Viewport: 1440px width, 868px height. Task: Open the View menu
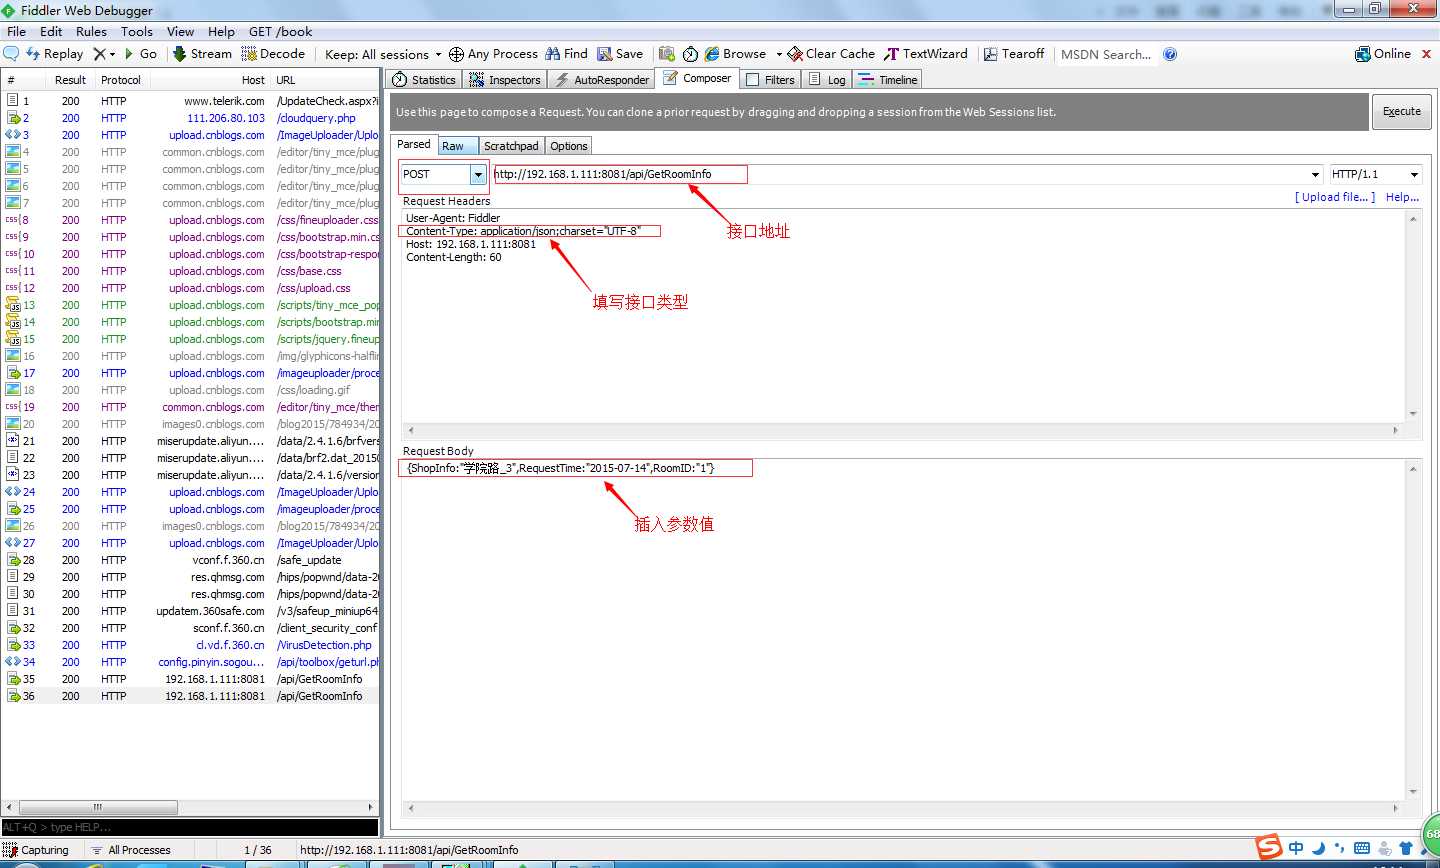tap(181, 31)
